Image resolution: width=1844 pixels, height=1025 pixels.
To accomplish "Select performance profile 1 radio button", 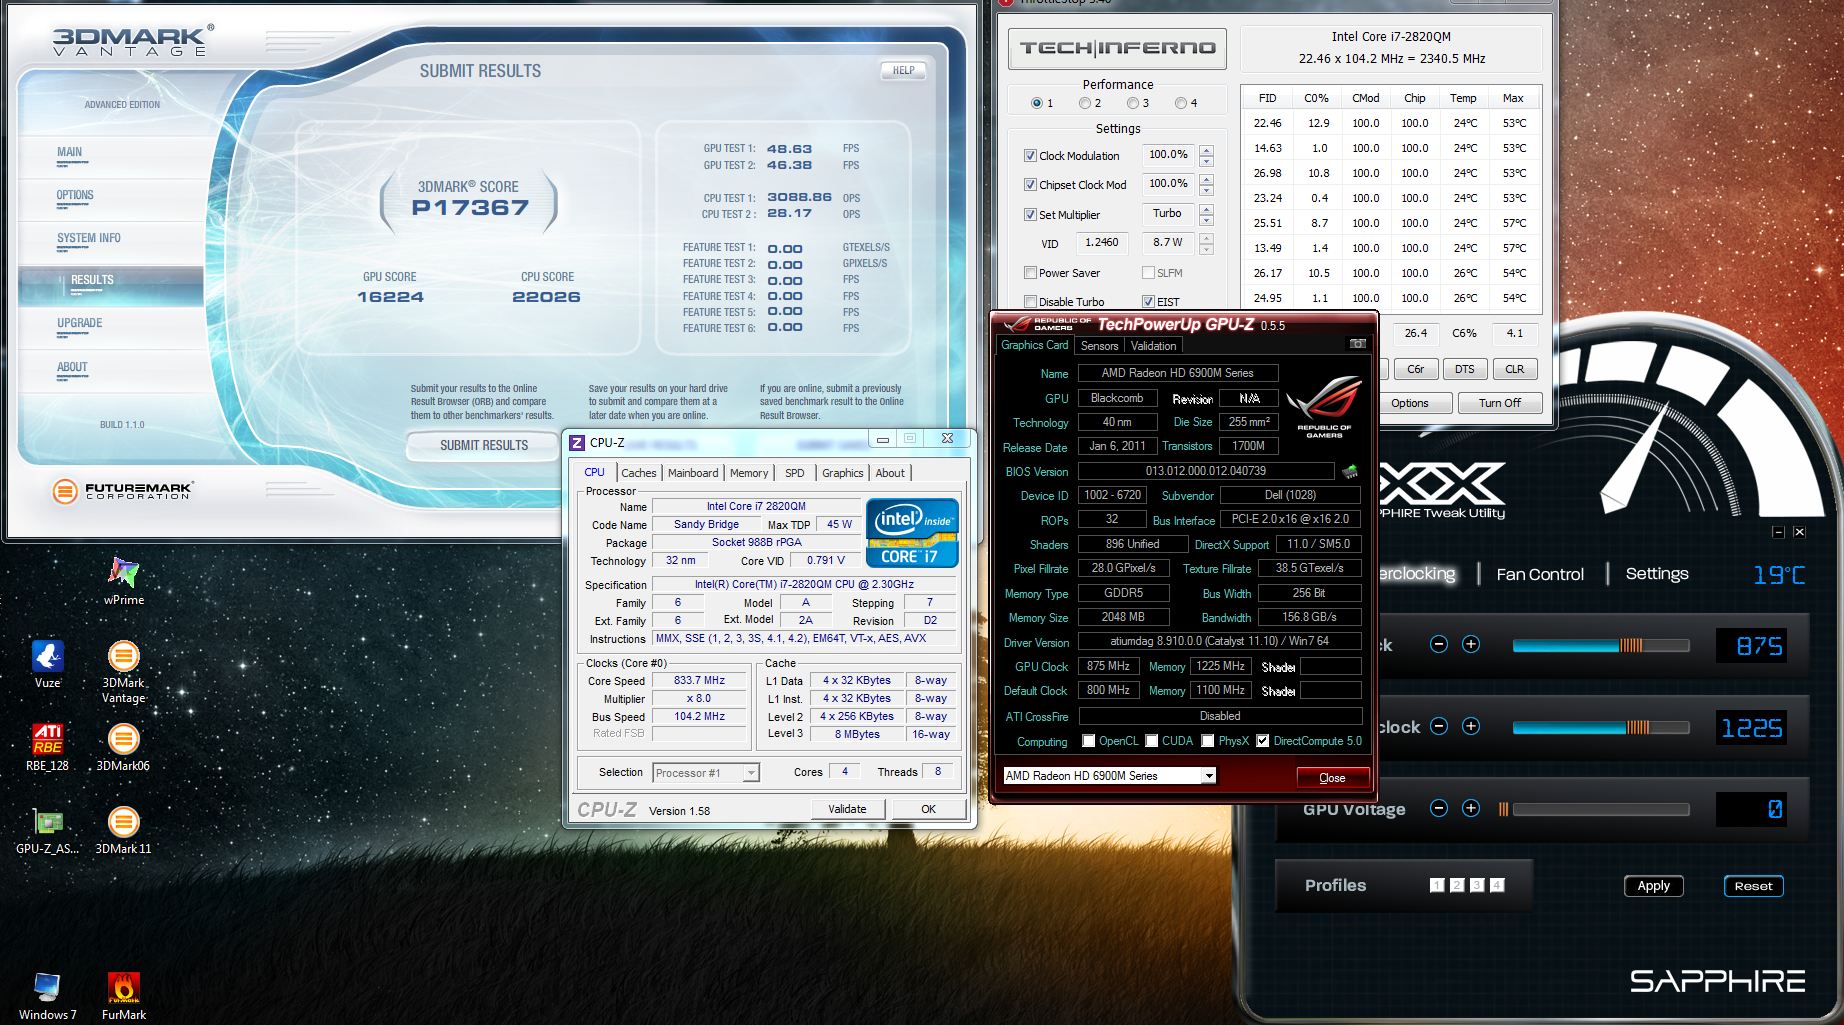I will click(x=1036, y=103).
